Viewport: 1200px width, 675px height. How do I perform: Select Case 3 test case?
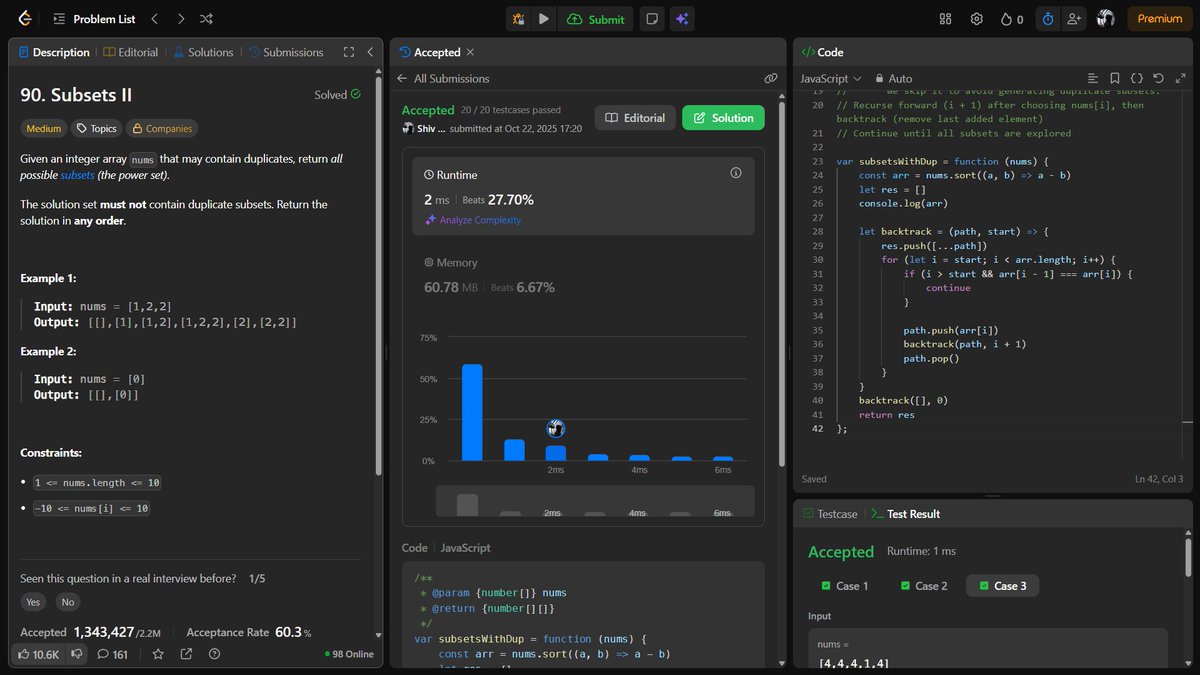click(1003, 586)
